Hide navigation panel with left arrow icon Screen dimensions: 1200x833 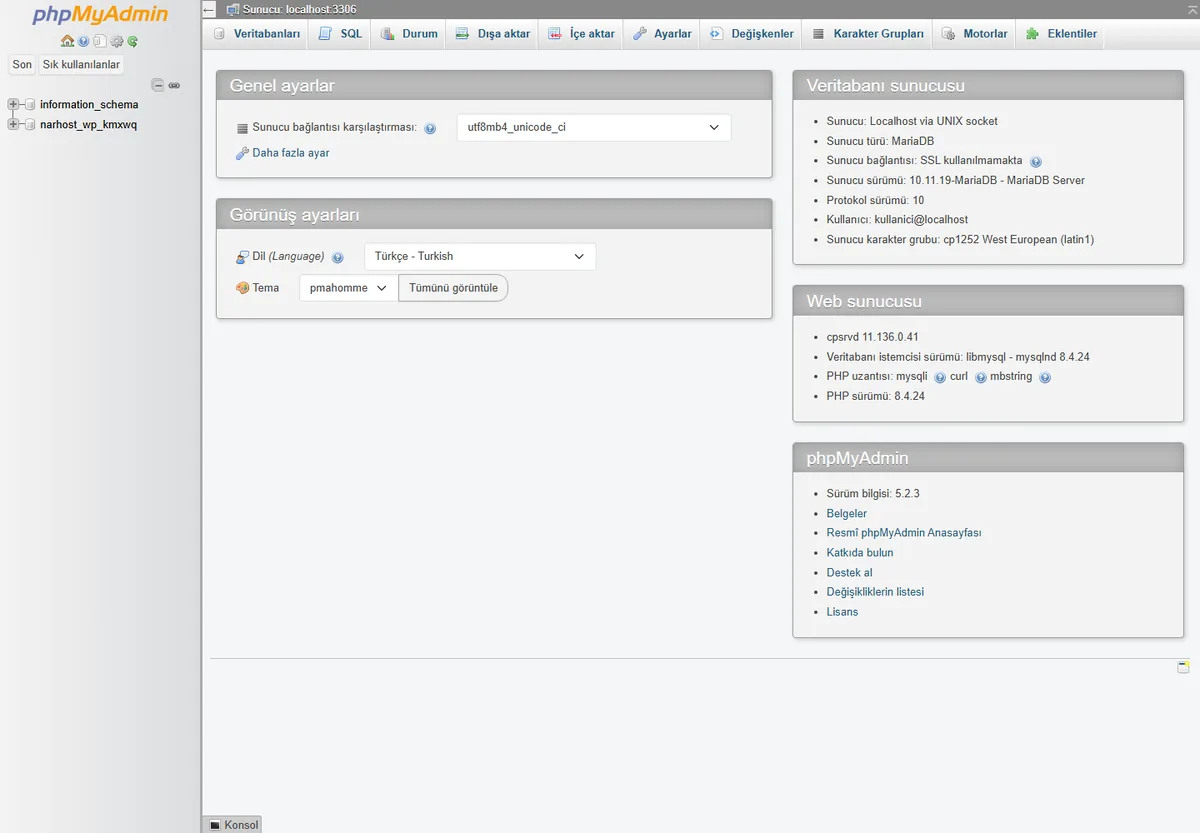(209, 10)
